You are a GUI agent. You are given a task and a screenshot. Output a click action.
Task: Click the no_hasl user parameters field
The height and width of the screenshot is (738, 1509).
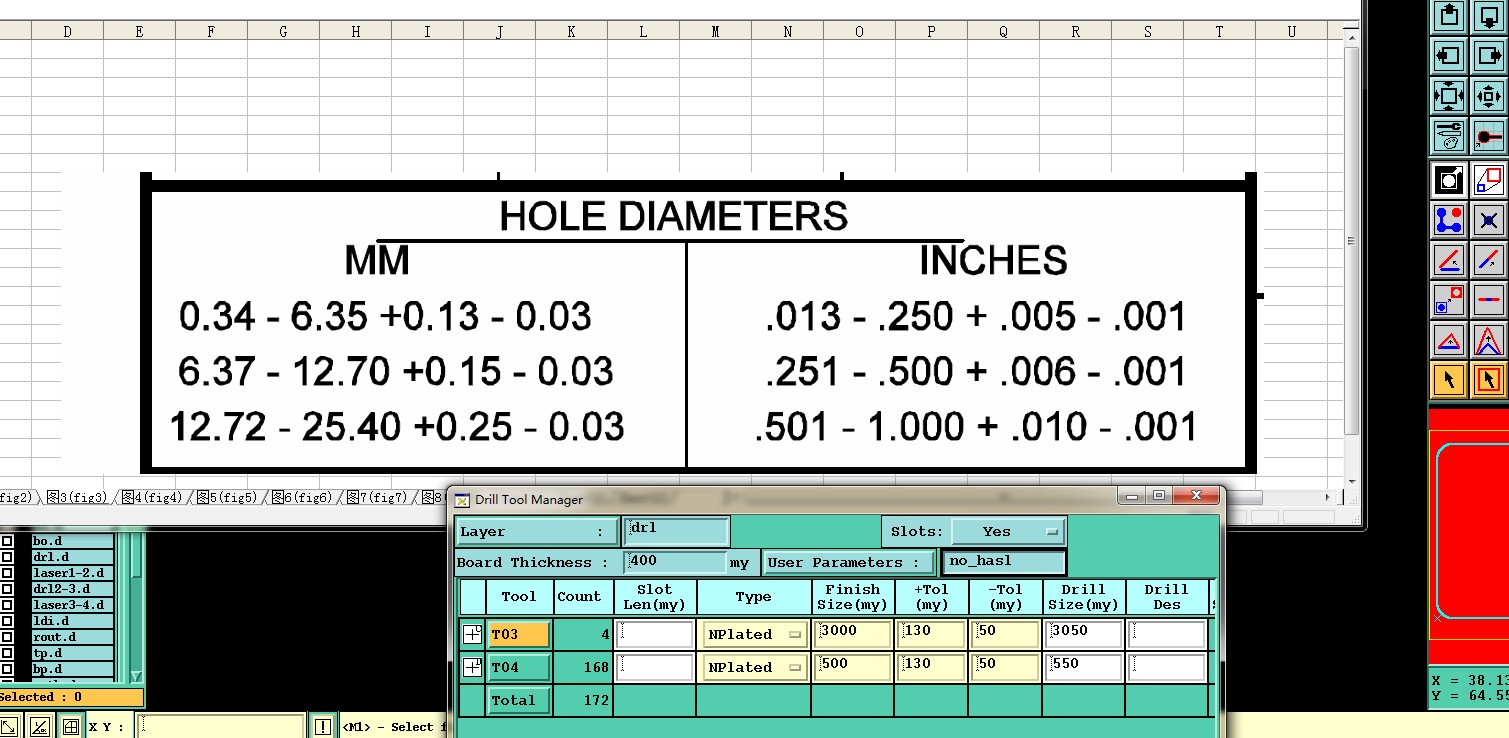[x=1004, y=562]
